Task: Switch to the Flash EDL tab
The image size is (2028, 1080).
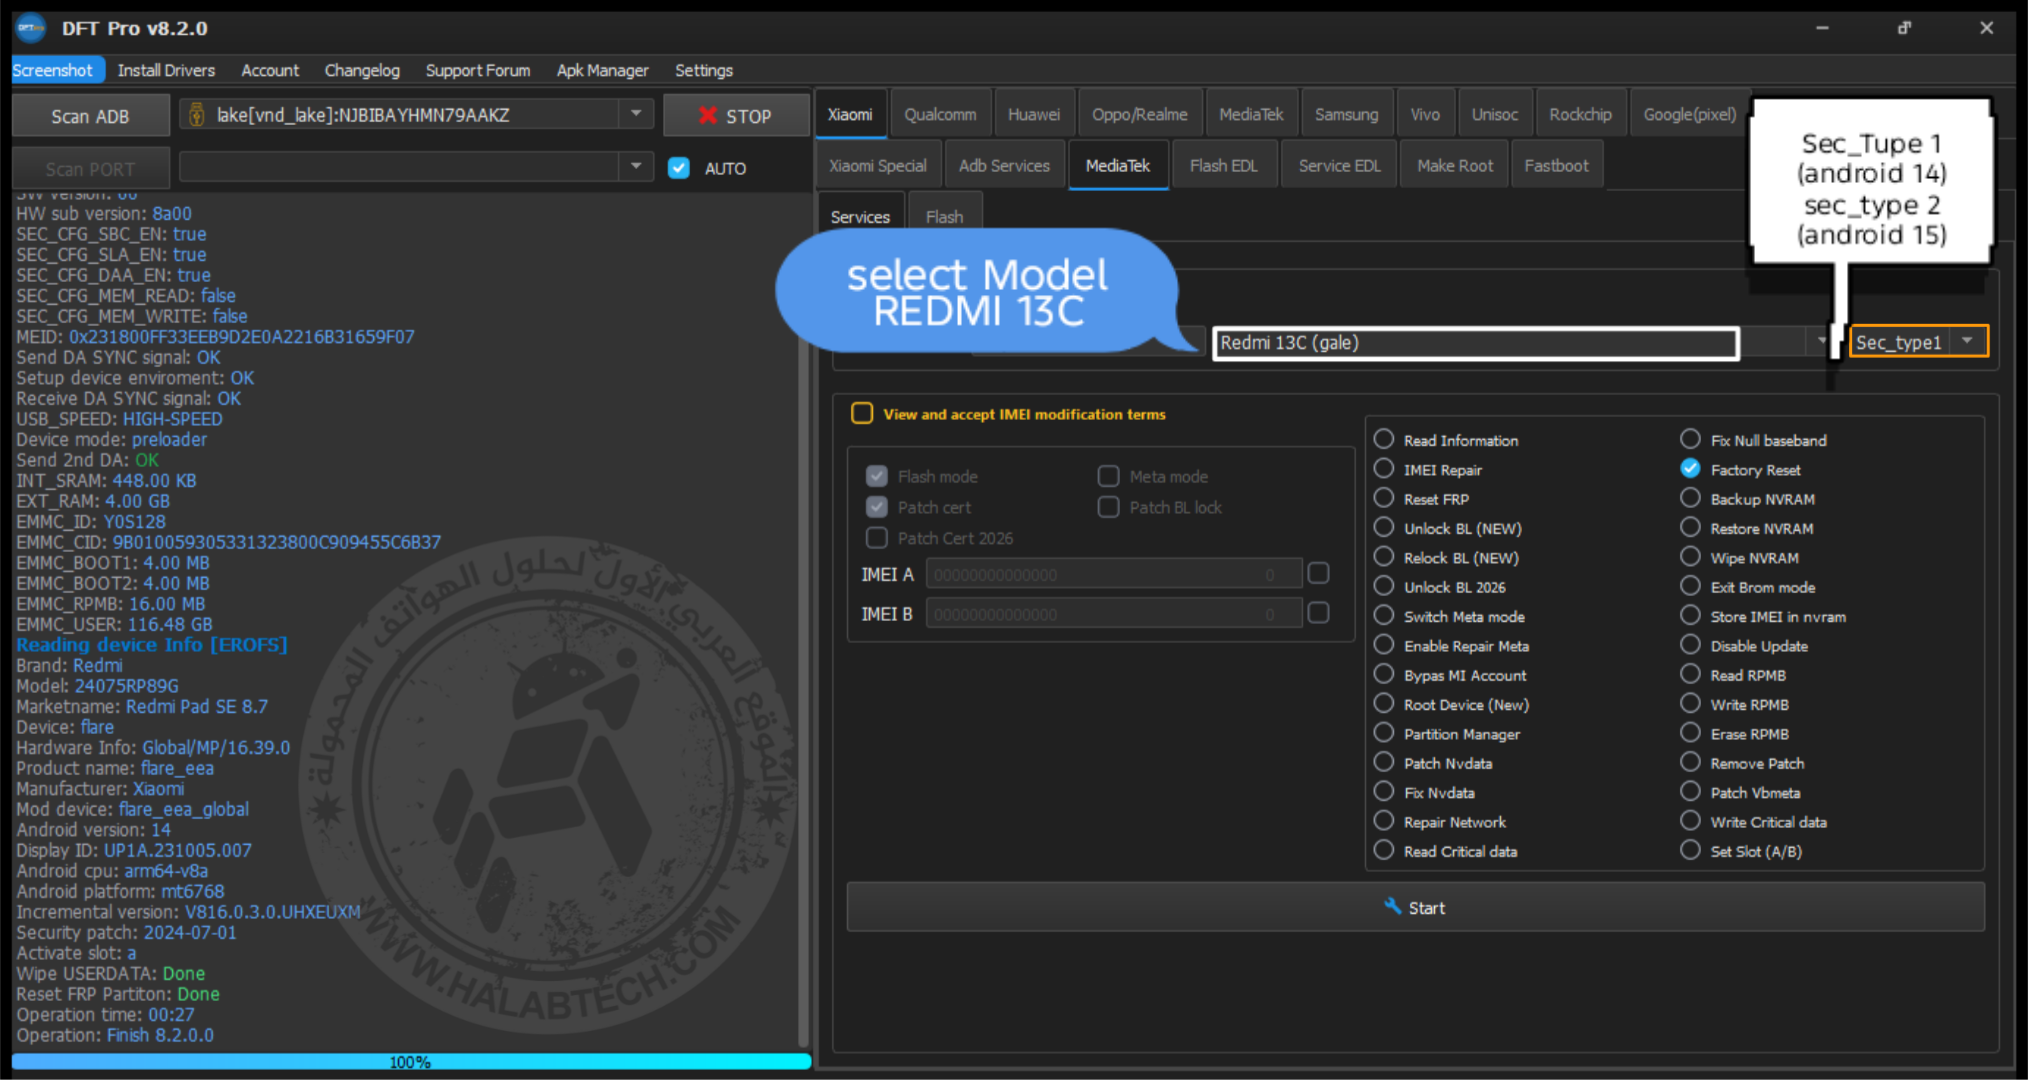Action: (1224, 165)
